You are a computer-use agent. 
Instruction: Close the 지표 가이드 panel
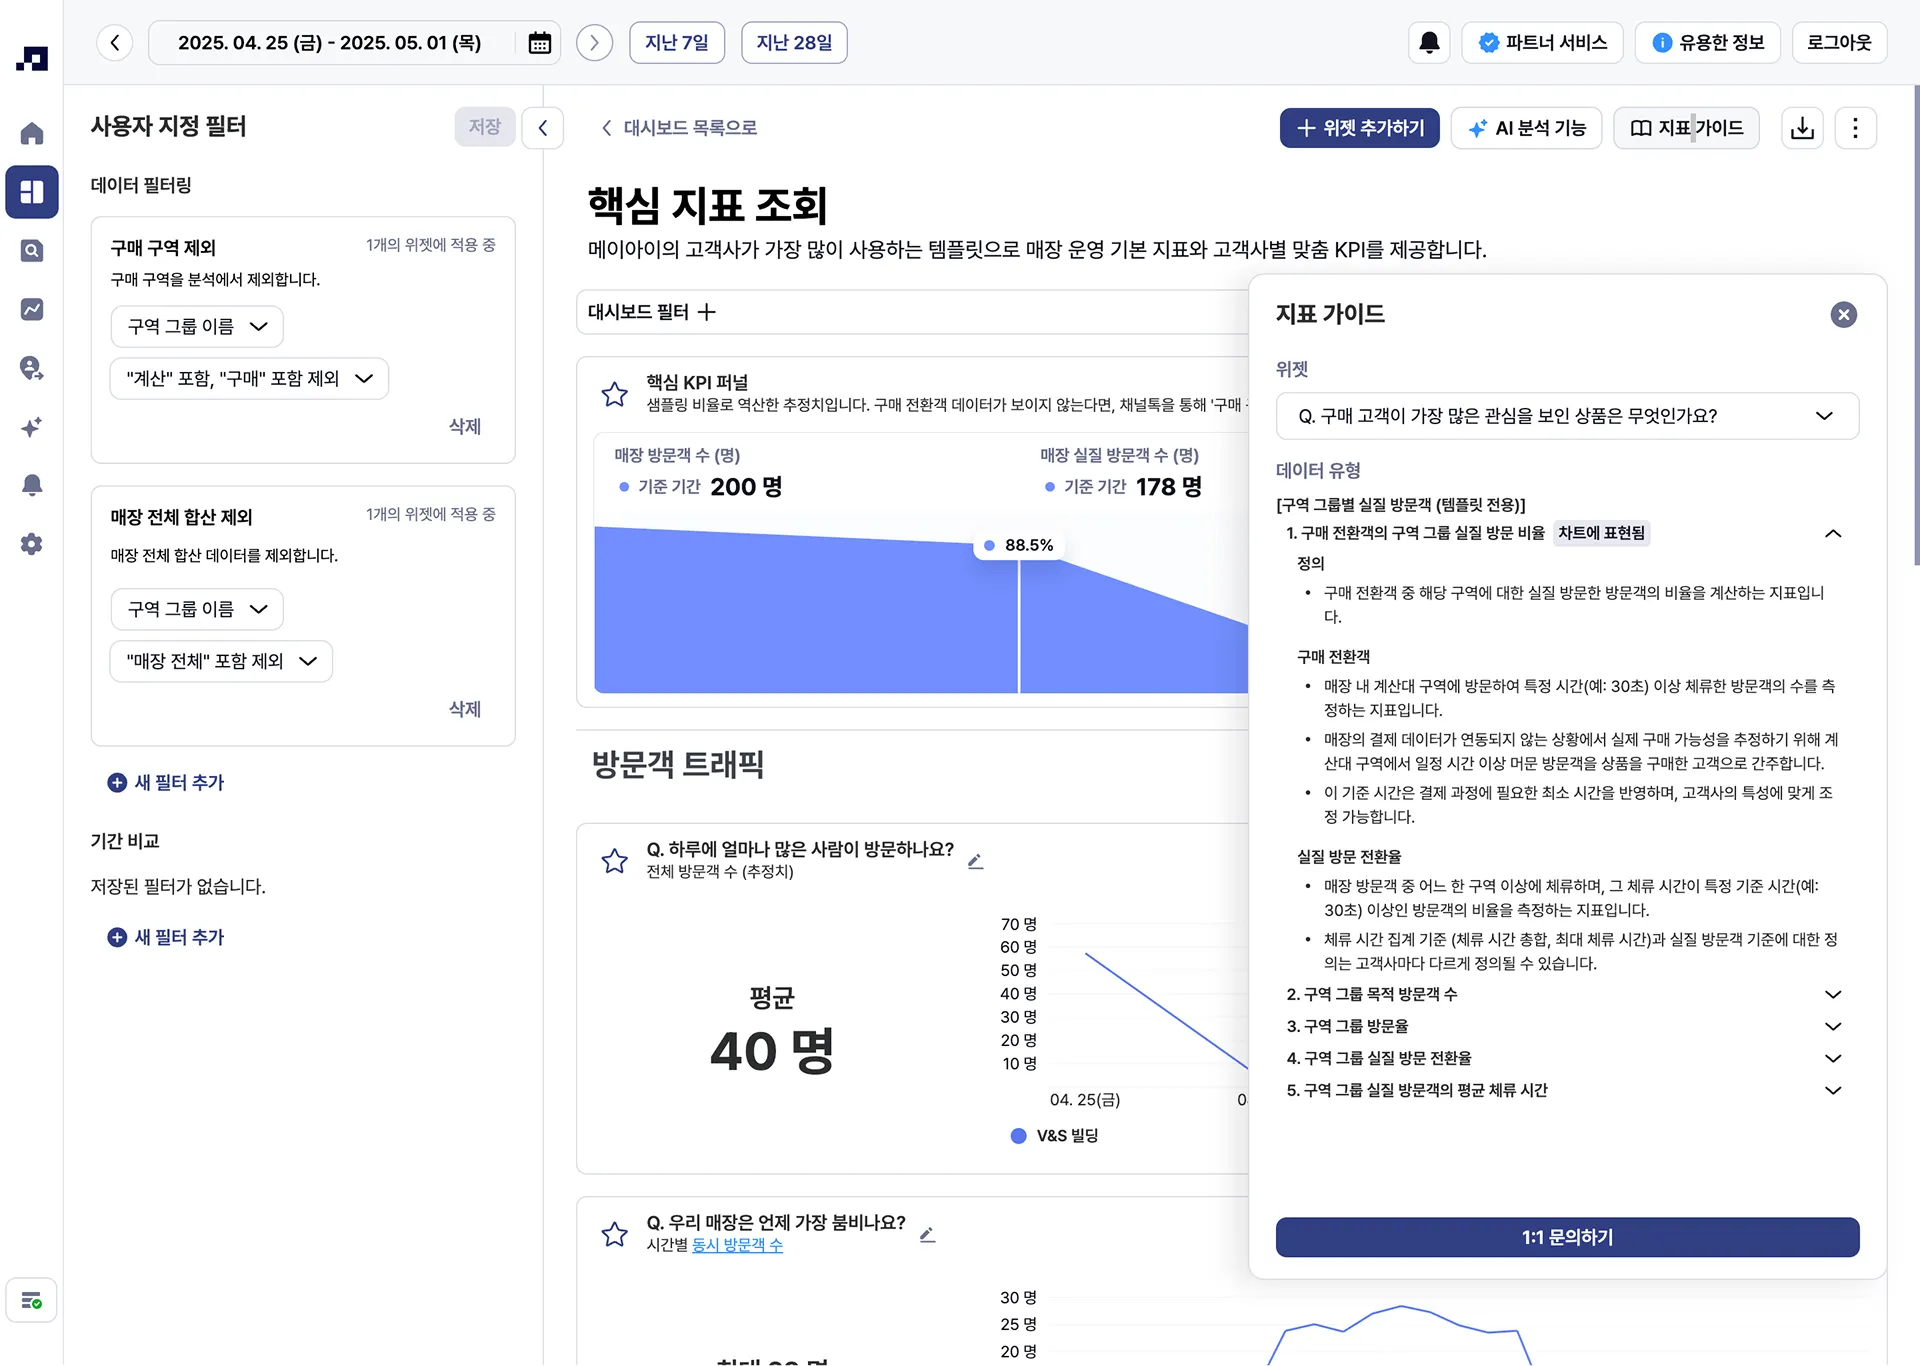[1843, 315]
